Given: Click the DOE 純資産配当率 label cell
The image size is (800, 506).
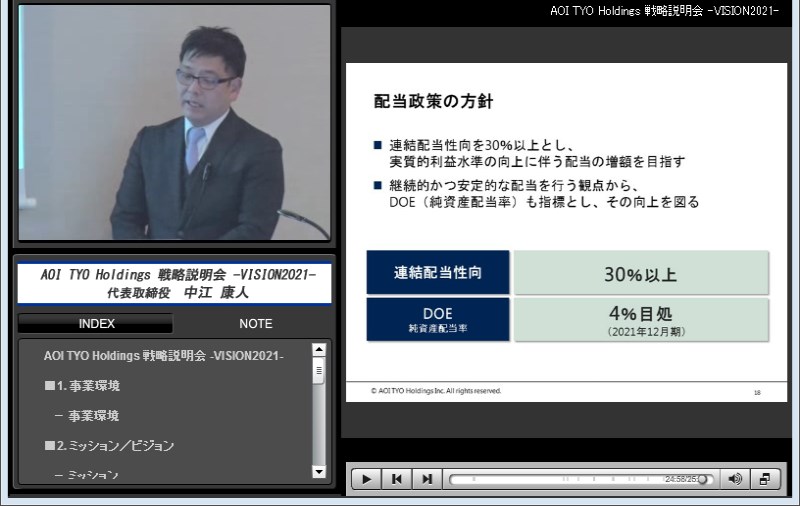Looking at the screenshot, I should click(438, 319).
